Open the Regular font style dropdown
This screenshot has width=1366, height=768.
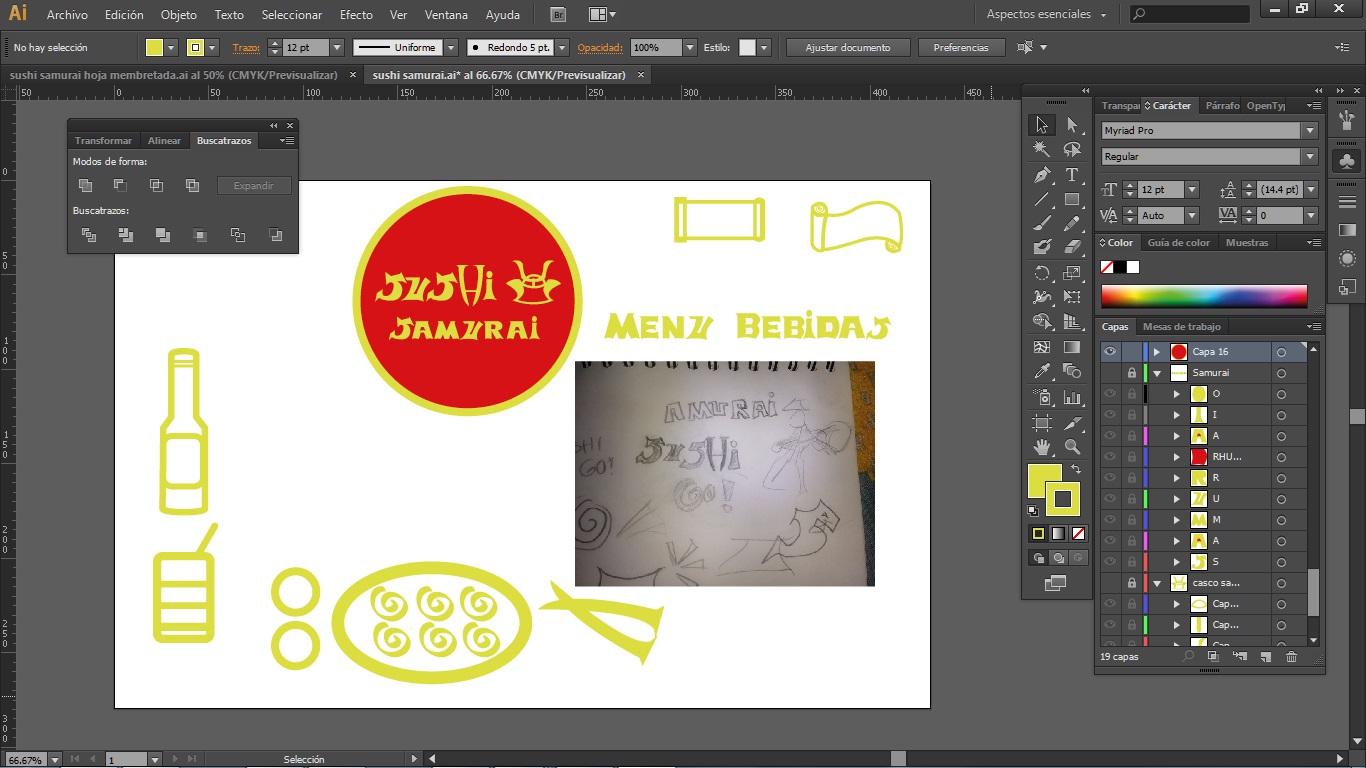(x=1310, y=157)
